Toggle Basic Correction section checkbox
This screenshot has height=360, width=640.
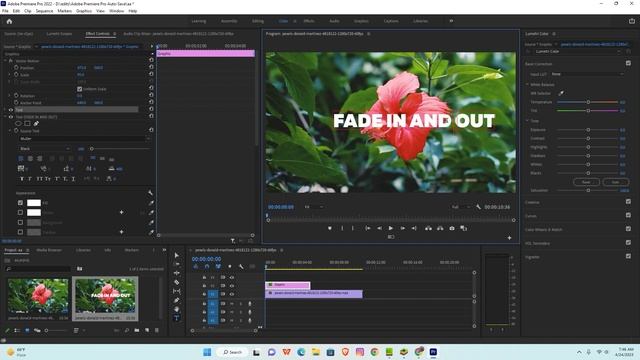point(628,63)
